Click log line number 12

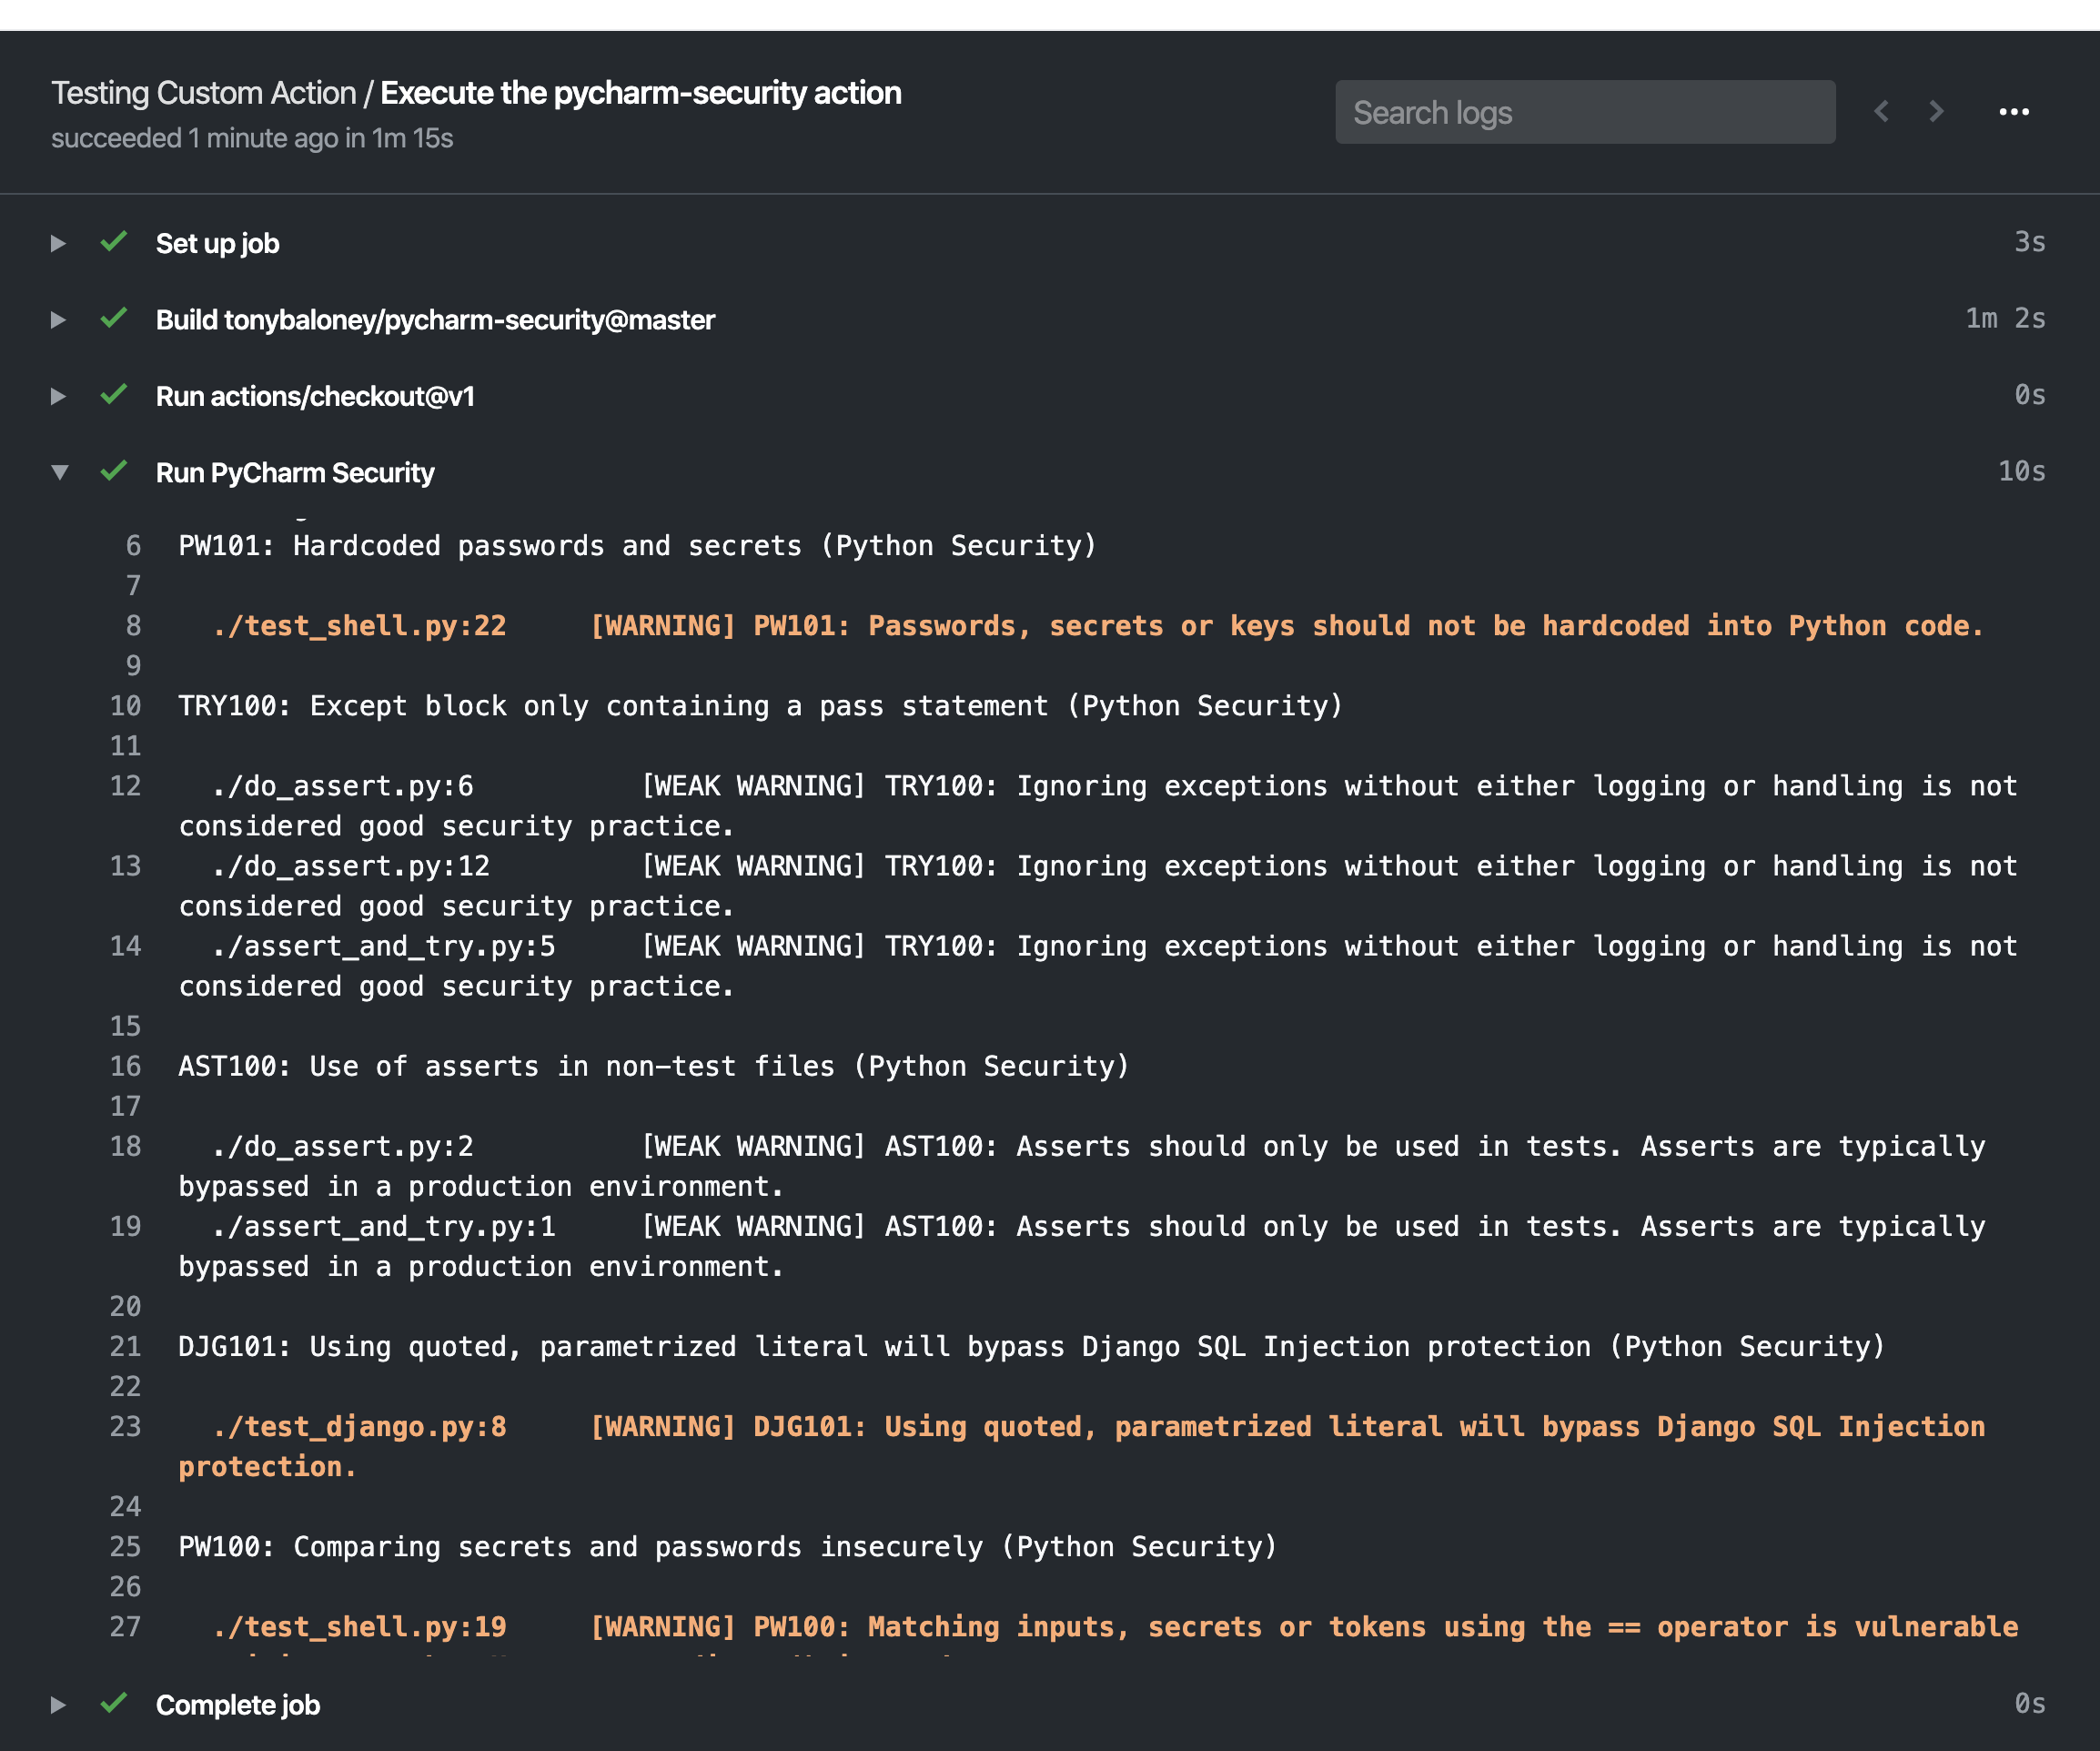coord(125,786)
